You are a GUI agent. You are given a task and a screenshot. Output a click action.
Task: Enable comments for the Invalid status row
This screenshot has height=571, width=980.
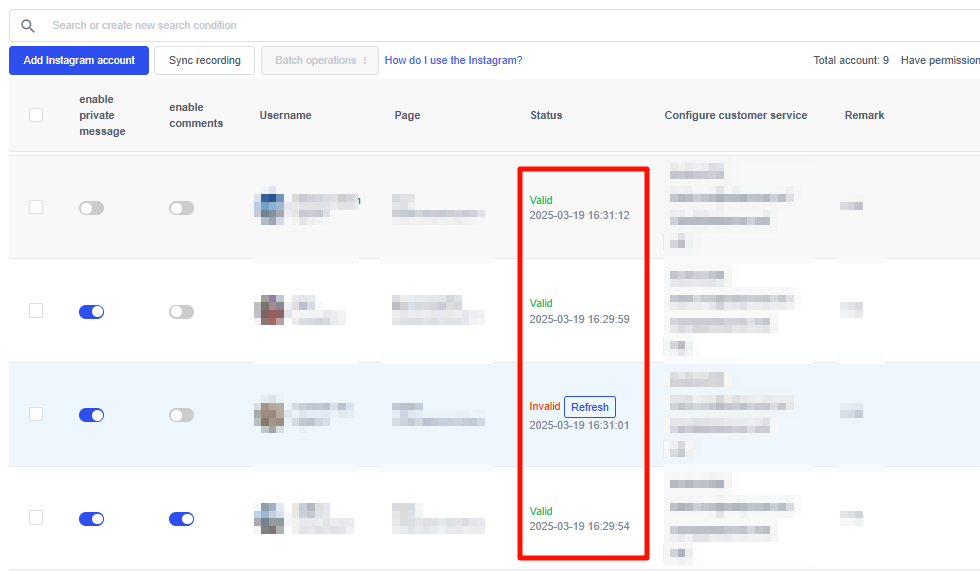[181, 415]
